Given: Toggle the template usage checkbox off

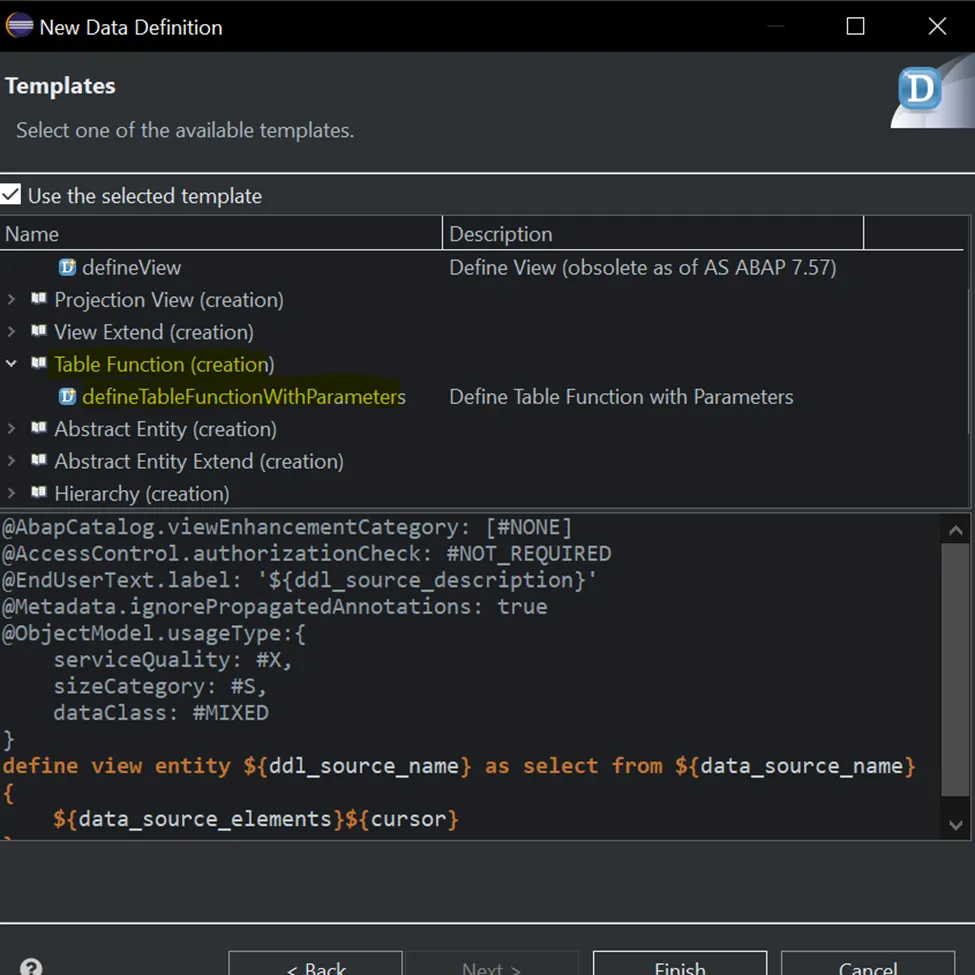Looking at the screenshot, I should (x=12, y=196).
